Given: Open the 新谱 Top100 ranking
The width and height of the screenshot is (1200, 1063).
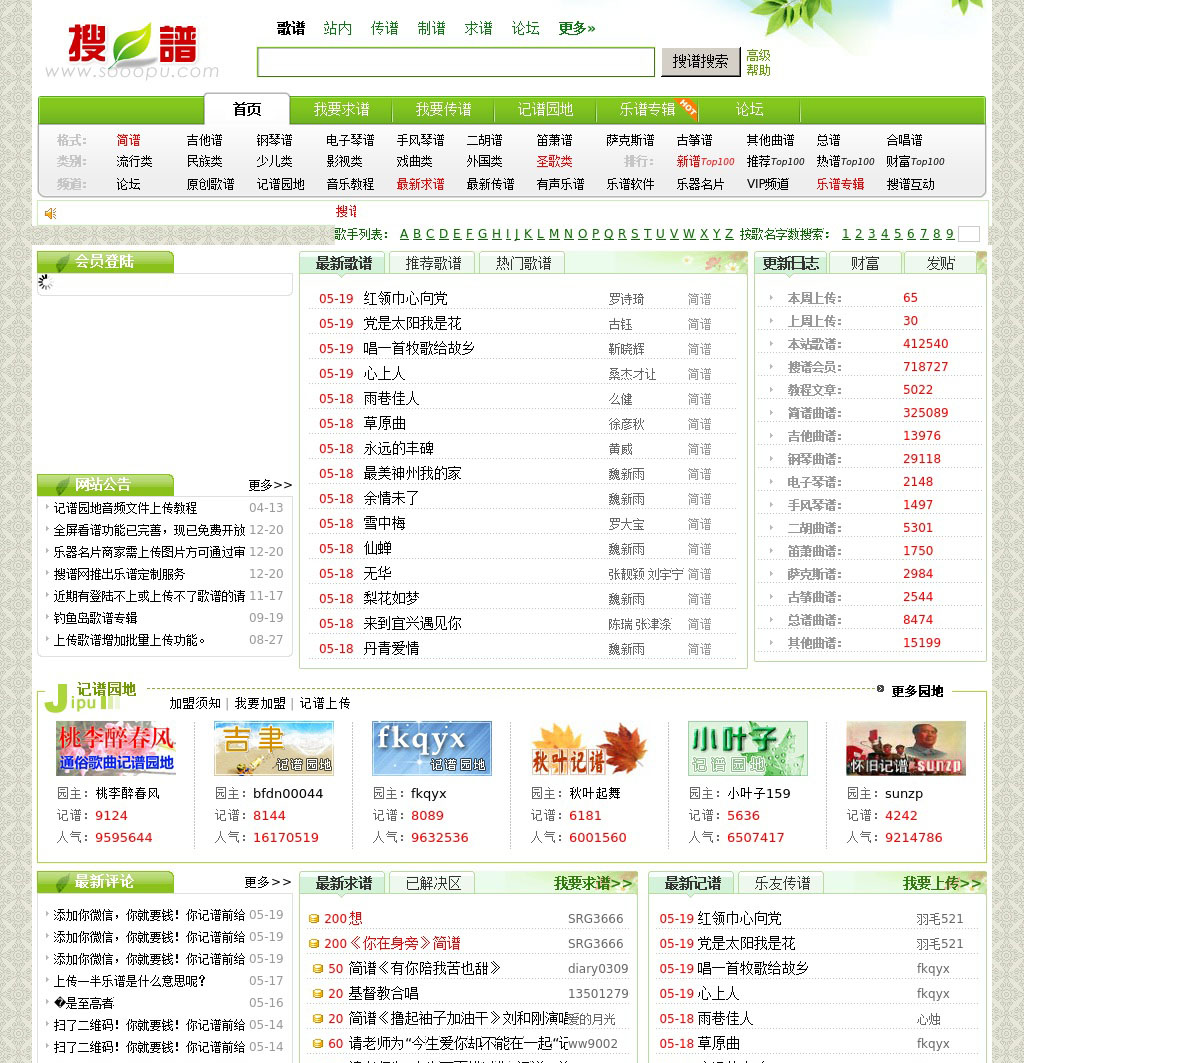Looking at the screenshot, I should 705,161.
